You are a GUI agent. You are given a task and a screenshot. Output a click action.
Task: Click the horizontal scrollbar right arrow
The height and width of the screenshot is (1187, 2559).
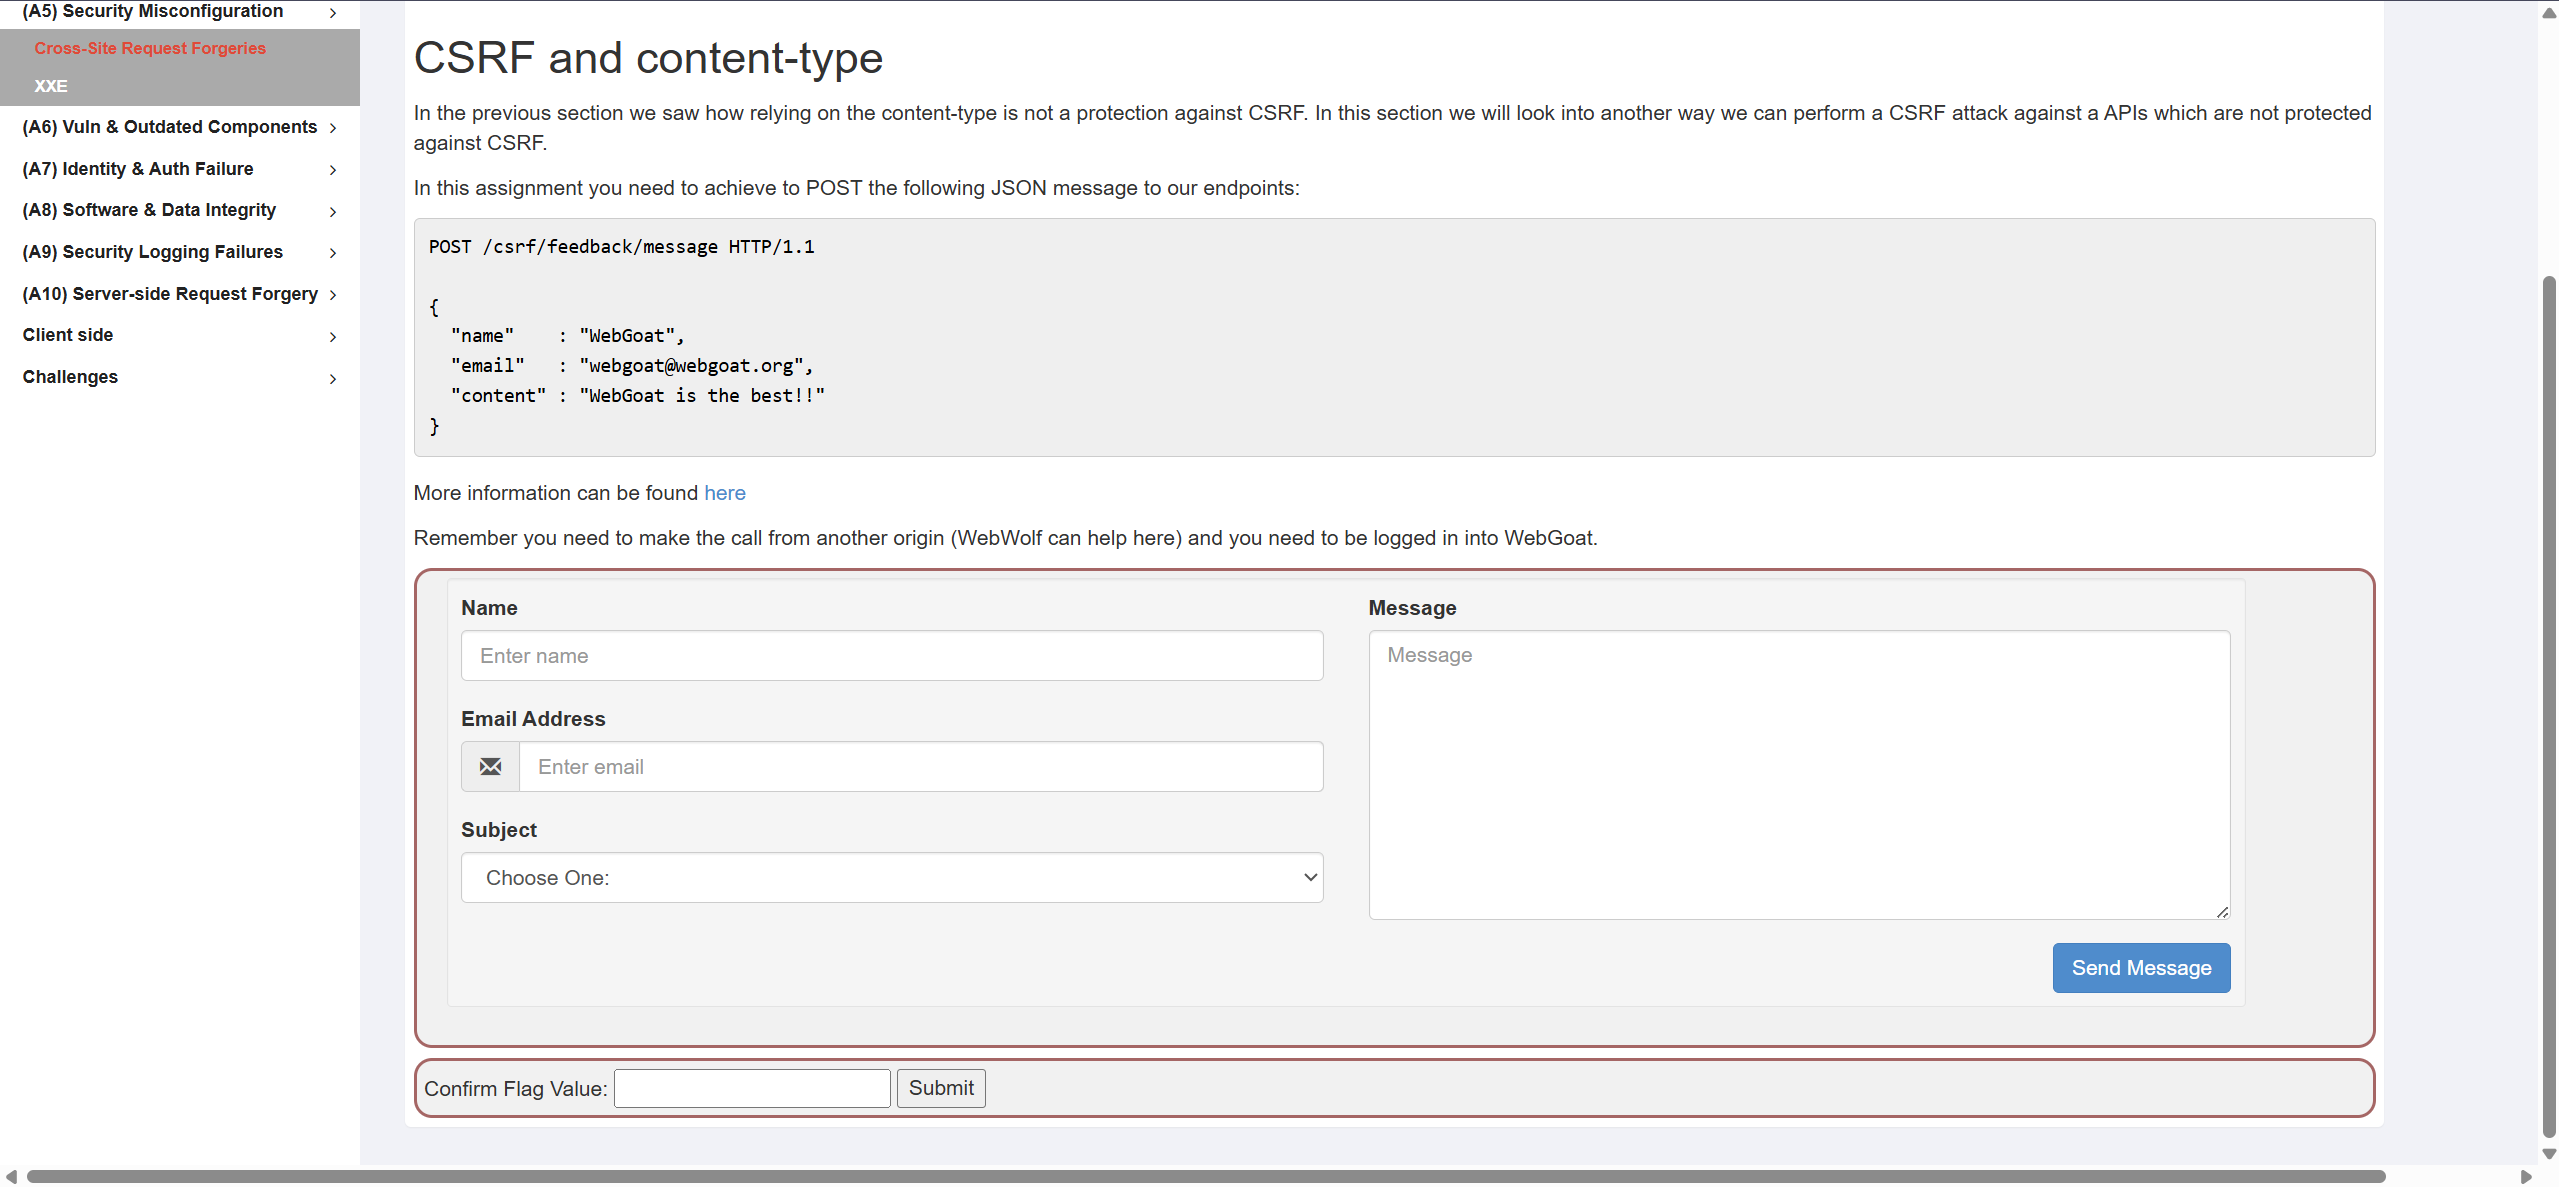click(2525, 1176)
